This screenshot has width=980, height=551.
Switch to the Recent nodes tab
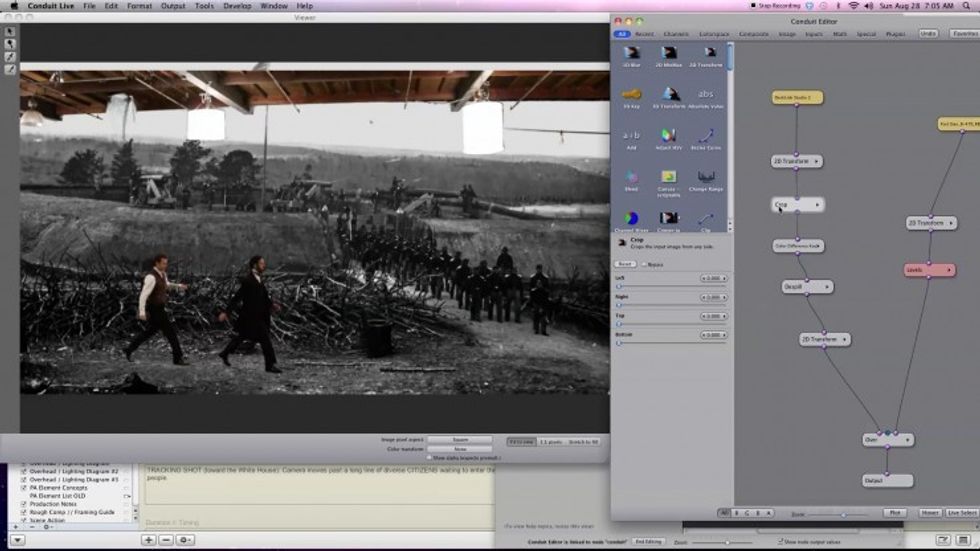pyautogui.click(x=644, y=34)
